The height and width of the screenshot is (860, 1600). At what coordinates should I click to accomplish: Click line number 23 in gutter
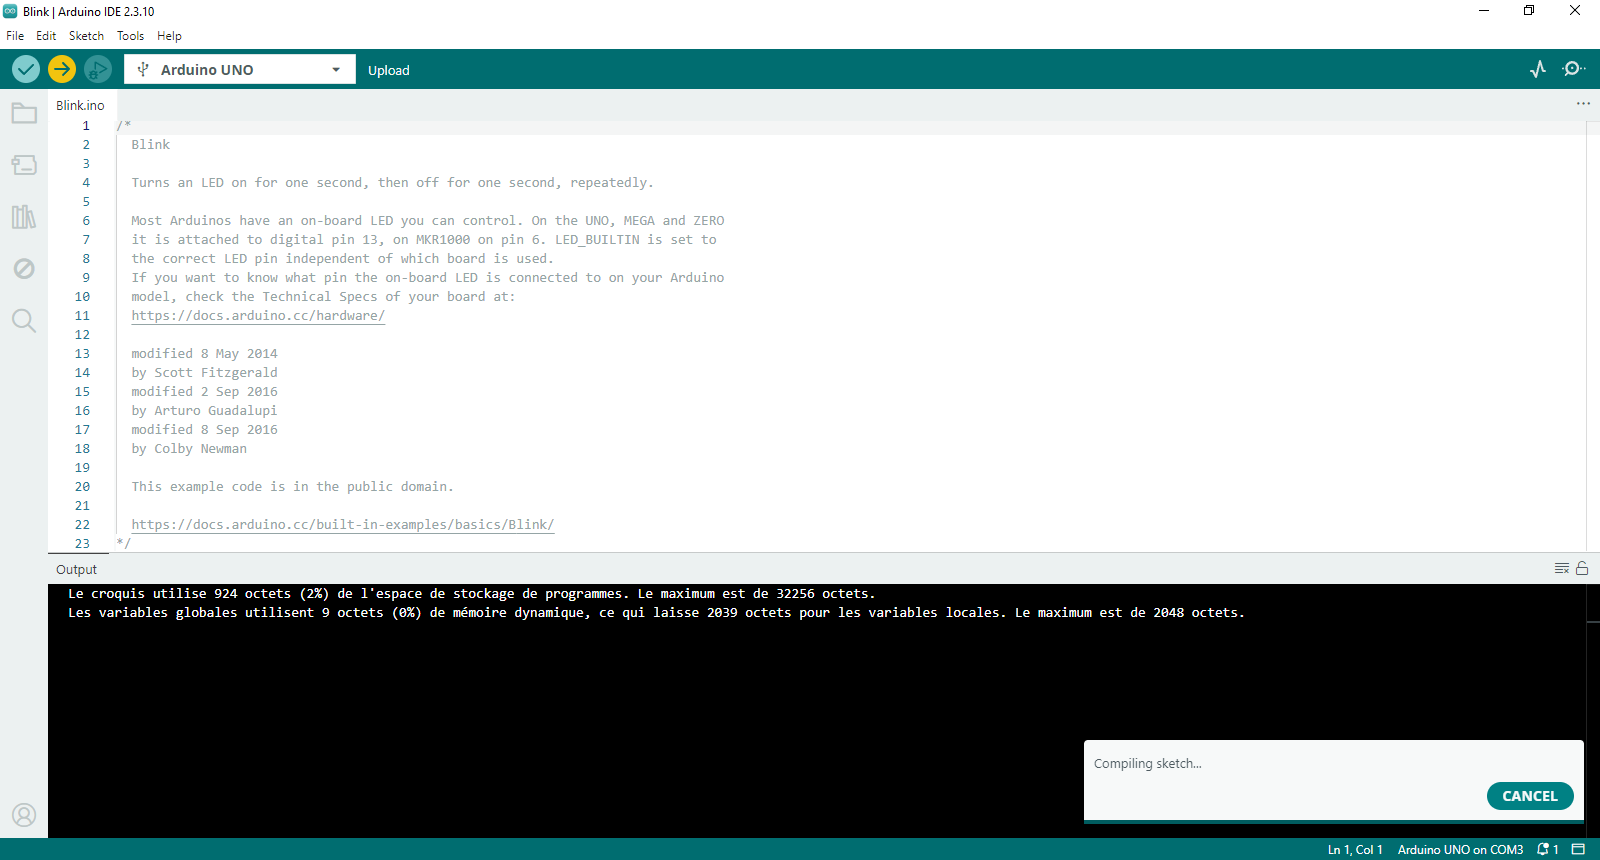(82, 543)
